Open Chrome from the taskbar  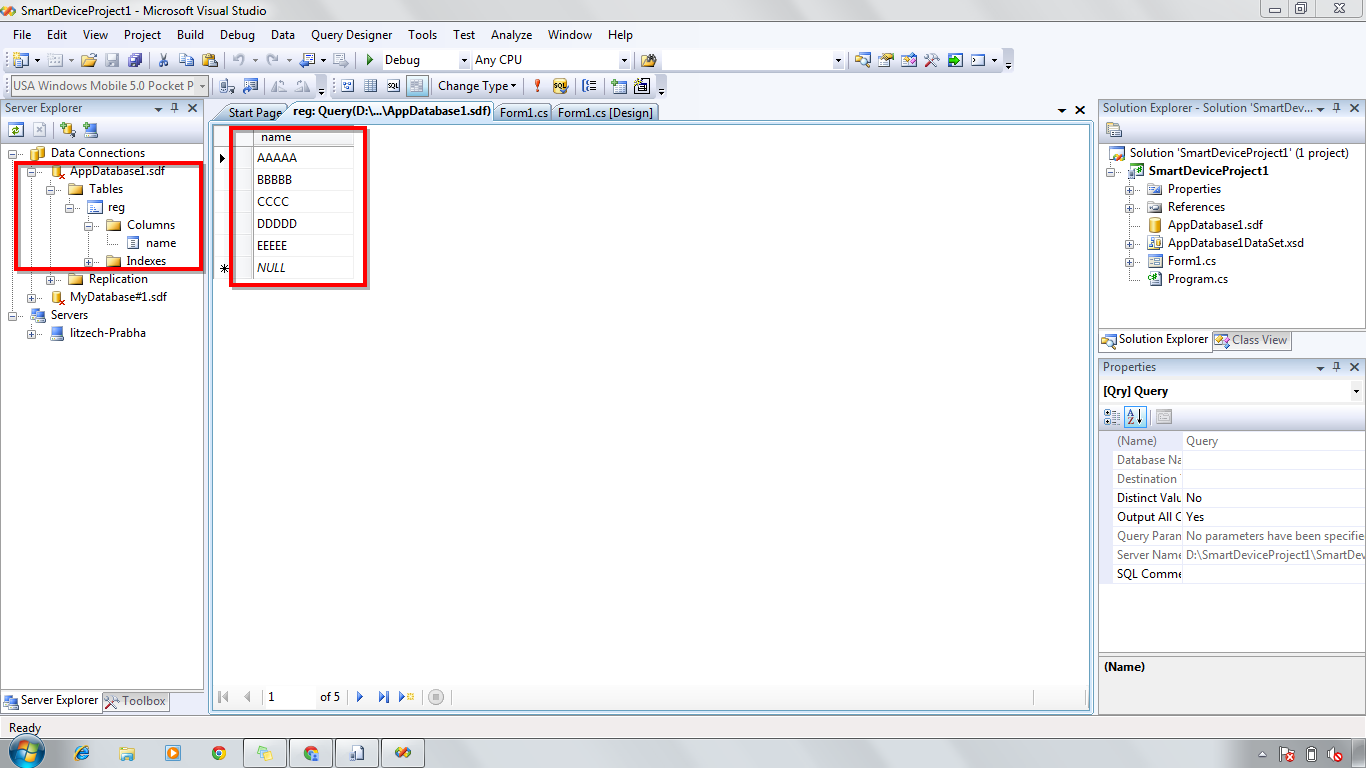[218, 753]
